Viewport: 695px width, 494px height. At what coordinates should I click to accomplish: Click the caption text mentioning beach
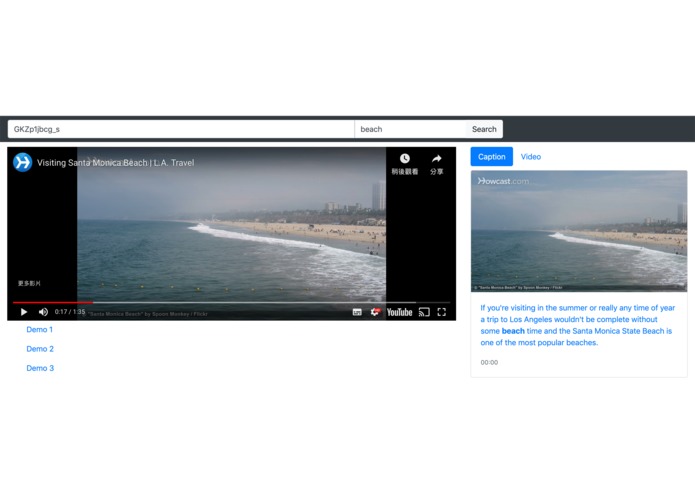tap(578, 325)
